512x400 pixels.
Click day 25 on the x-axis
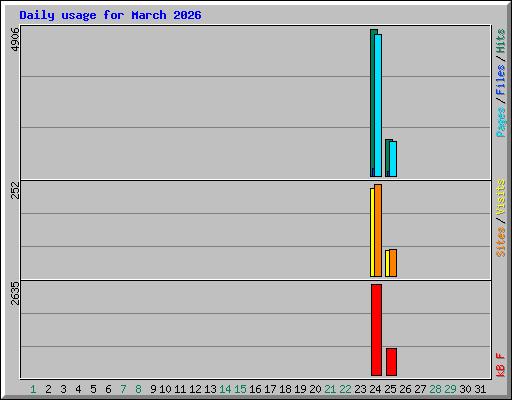pyautogui.click(x=390, y=389)
